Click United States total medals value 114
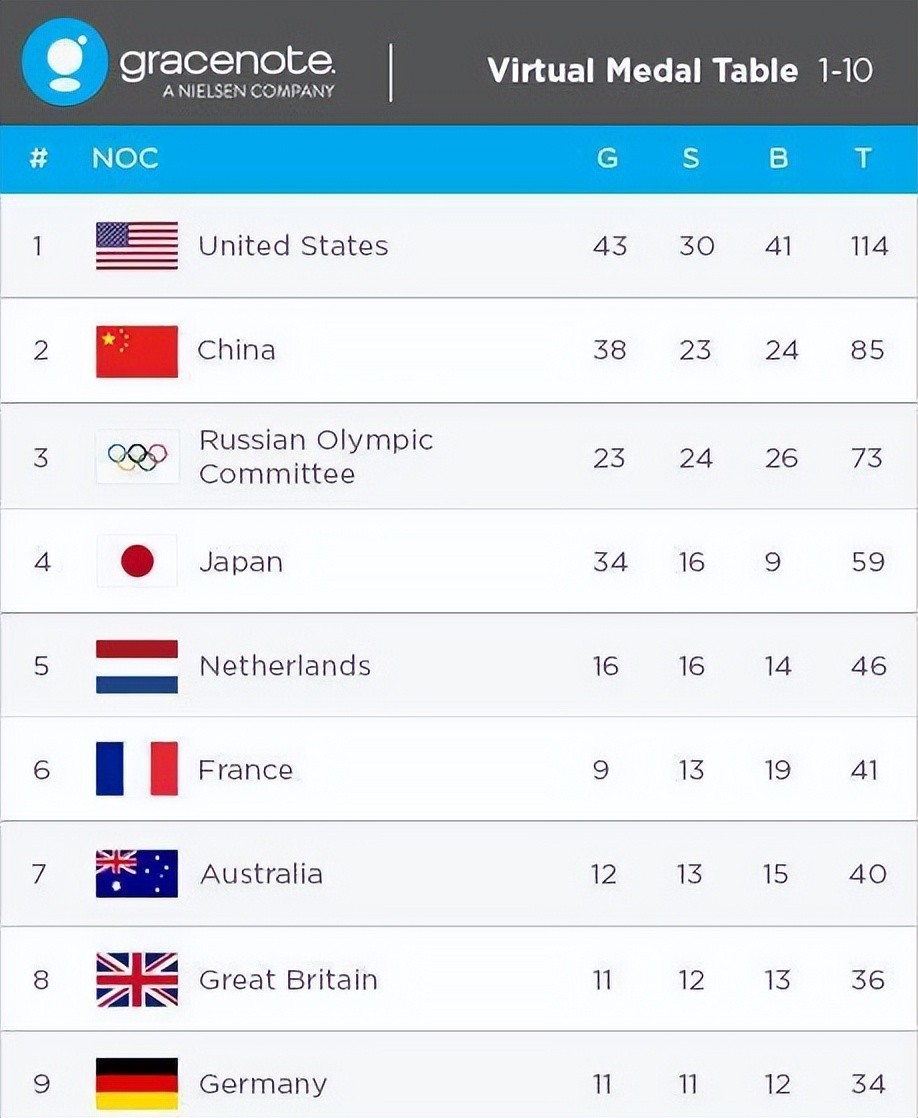This screenshot has height=1118, width=918. click(x=869, y=246)
